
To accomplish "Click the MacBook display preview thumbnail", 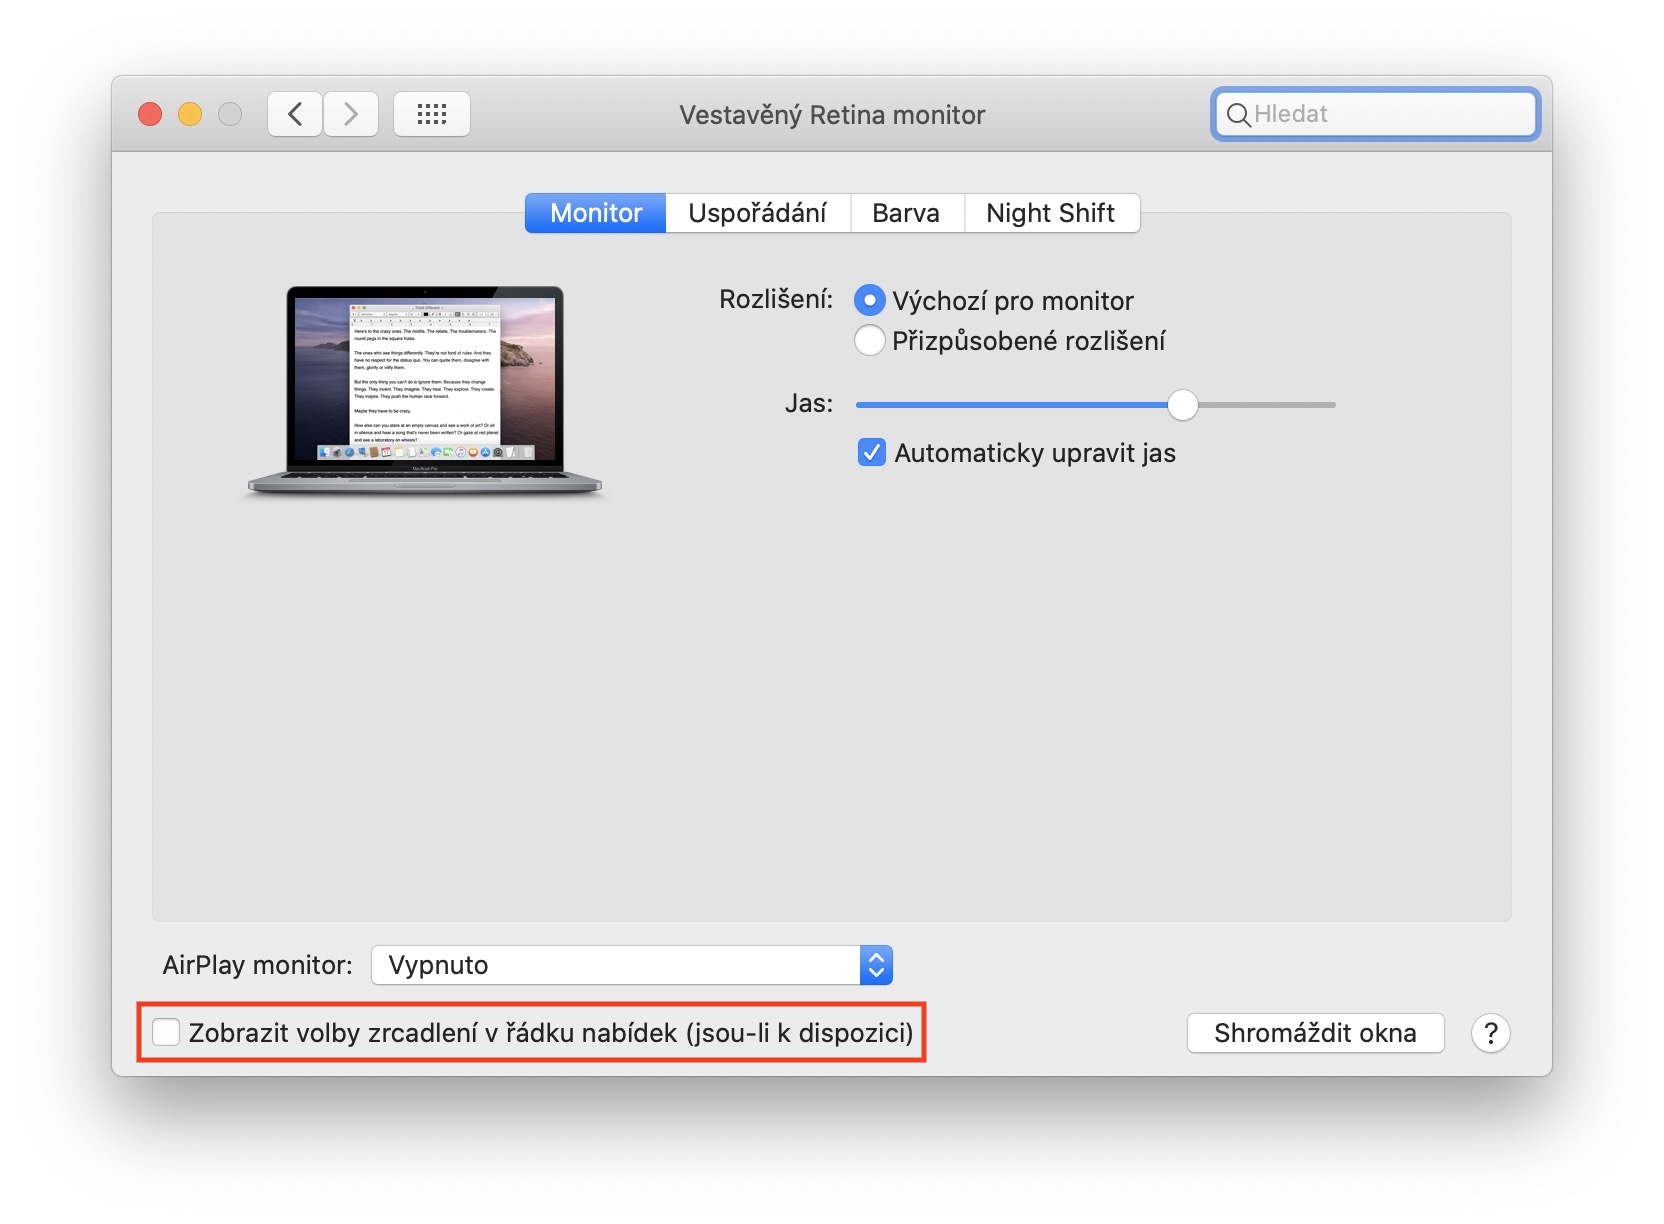I will [x=425, y=391].
